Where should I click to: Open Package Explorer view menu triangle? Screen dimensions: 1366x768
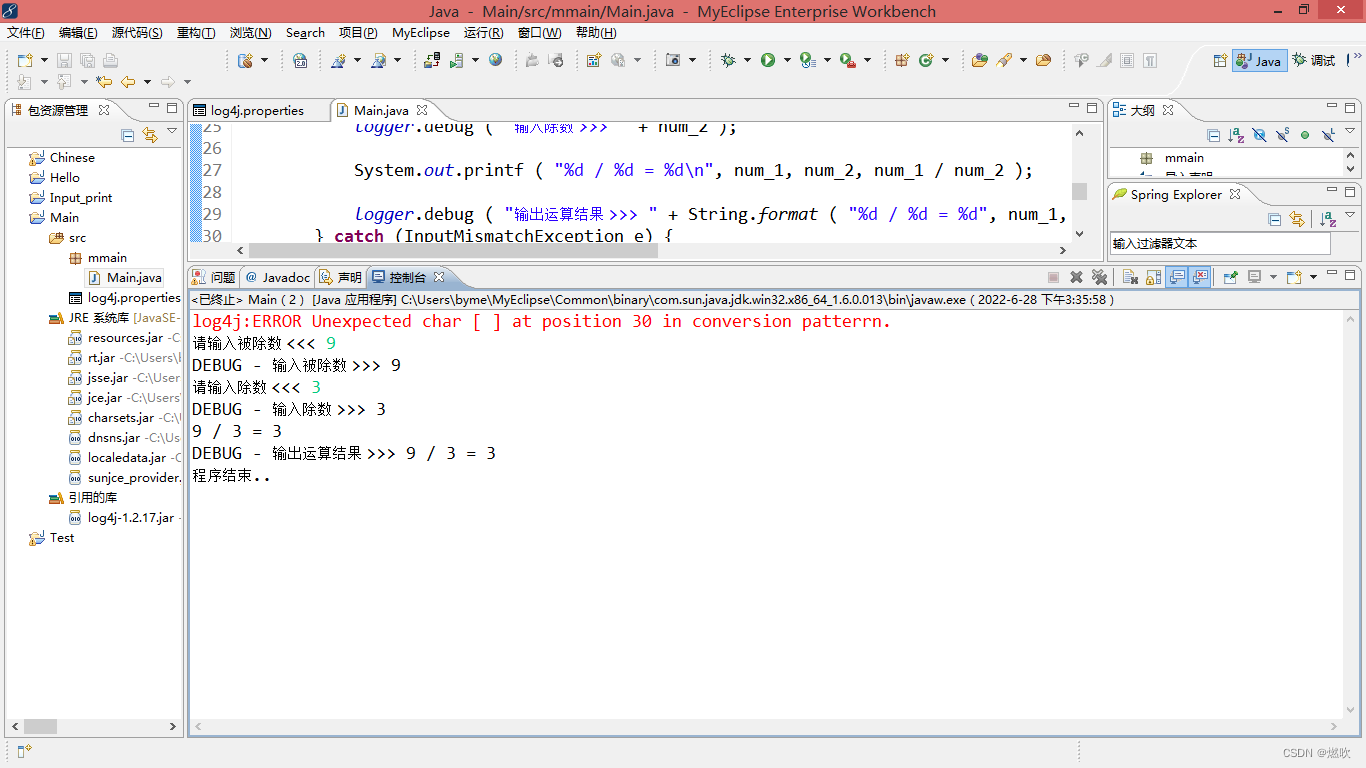pyautogui.click(x=172, y=132)
